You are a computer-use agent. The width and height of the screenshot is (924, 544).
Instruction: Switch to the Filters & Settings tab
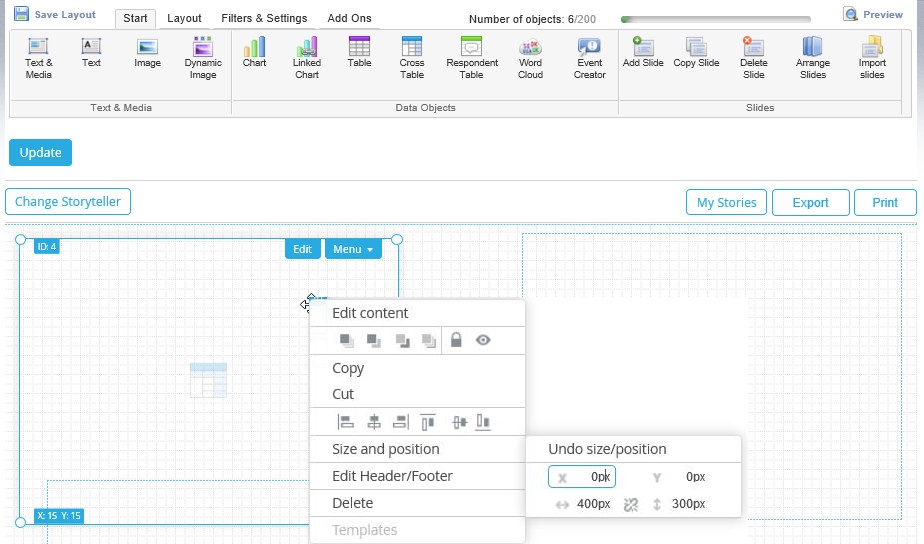[x=264, y=18]
